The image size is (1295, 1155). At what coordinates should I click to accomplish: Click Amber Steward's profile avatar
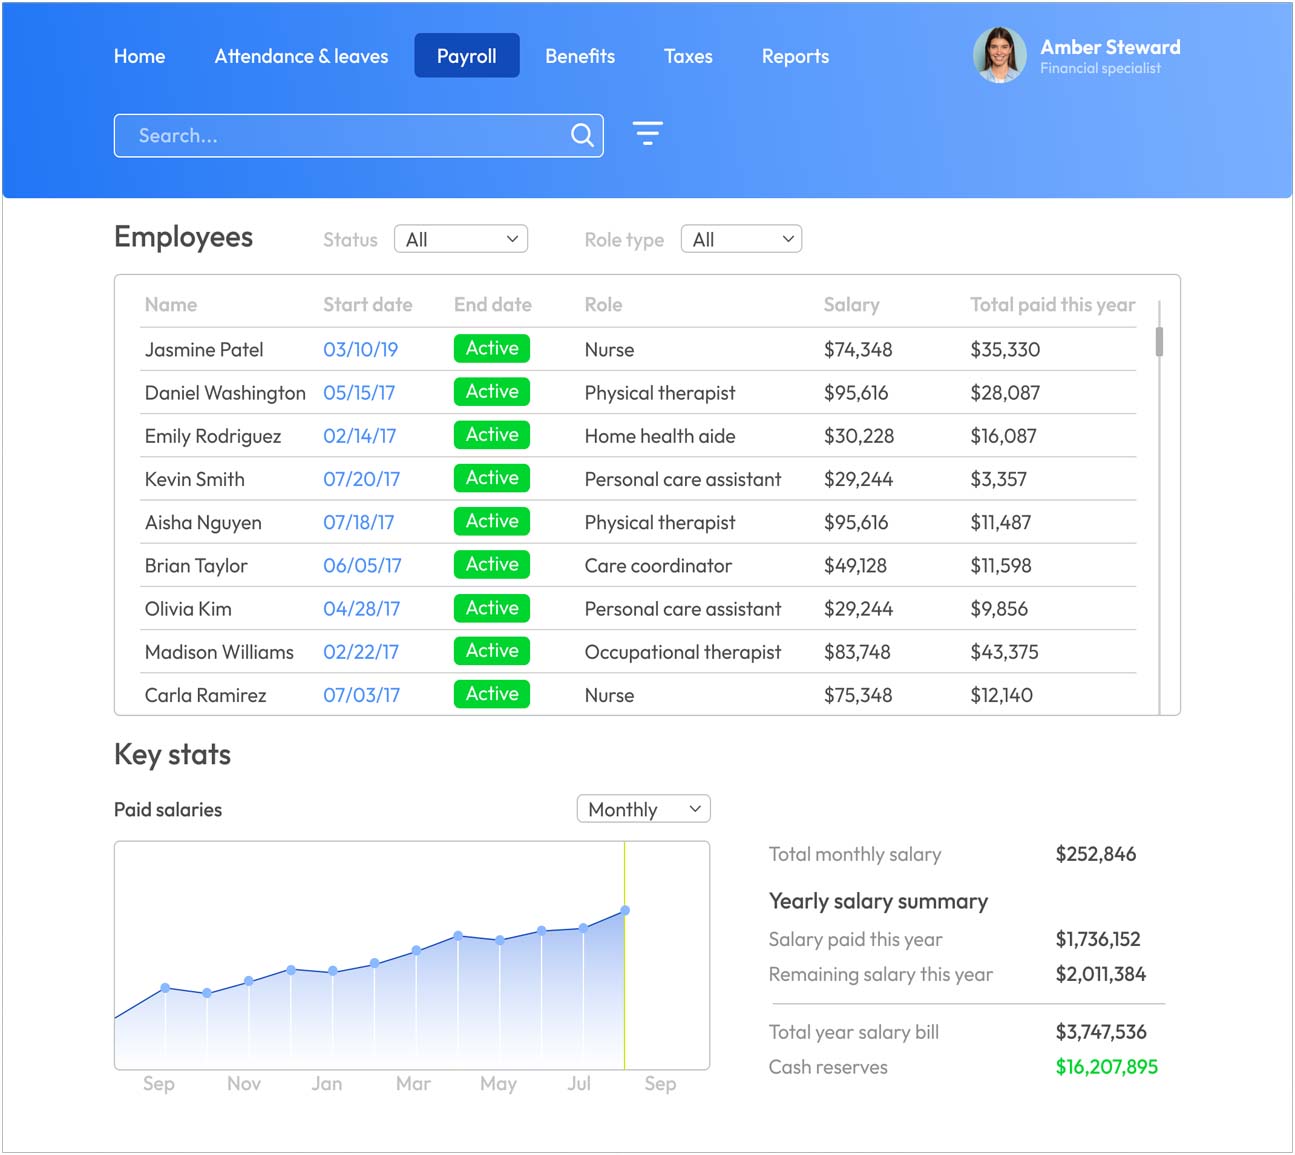(999, 55)
